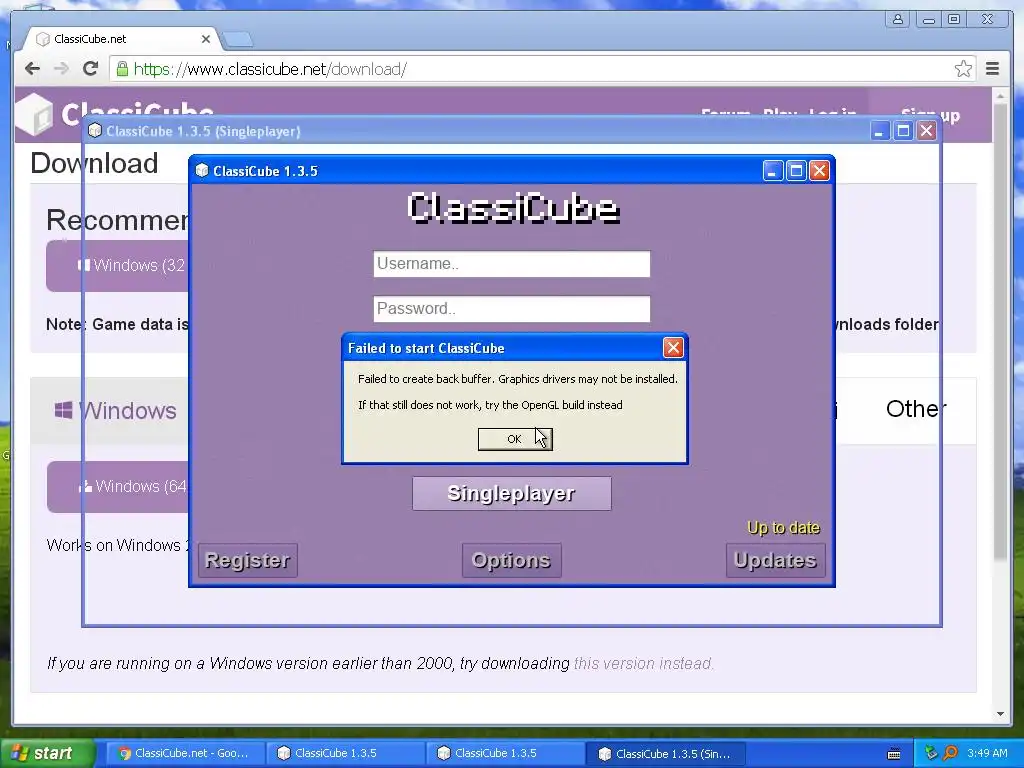Select the Windows platform tab on webpage
Viewport: 1024px width, 768px height.
116,411
